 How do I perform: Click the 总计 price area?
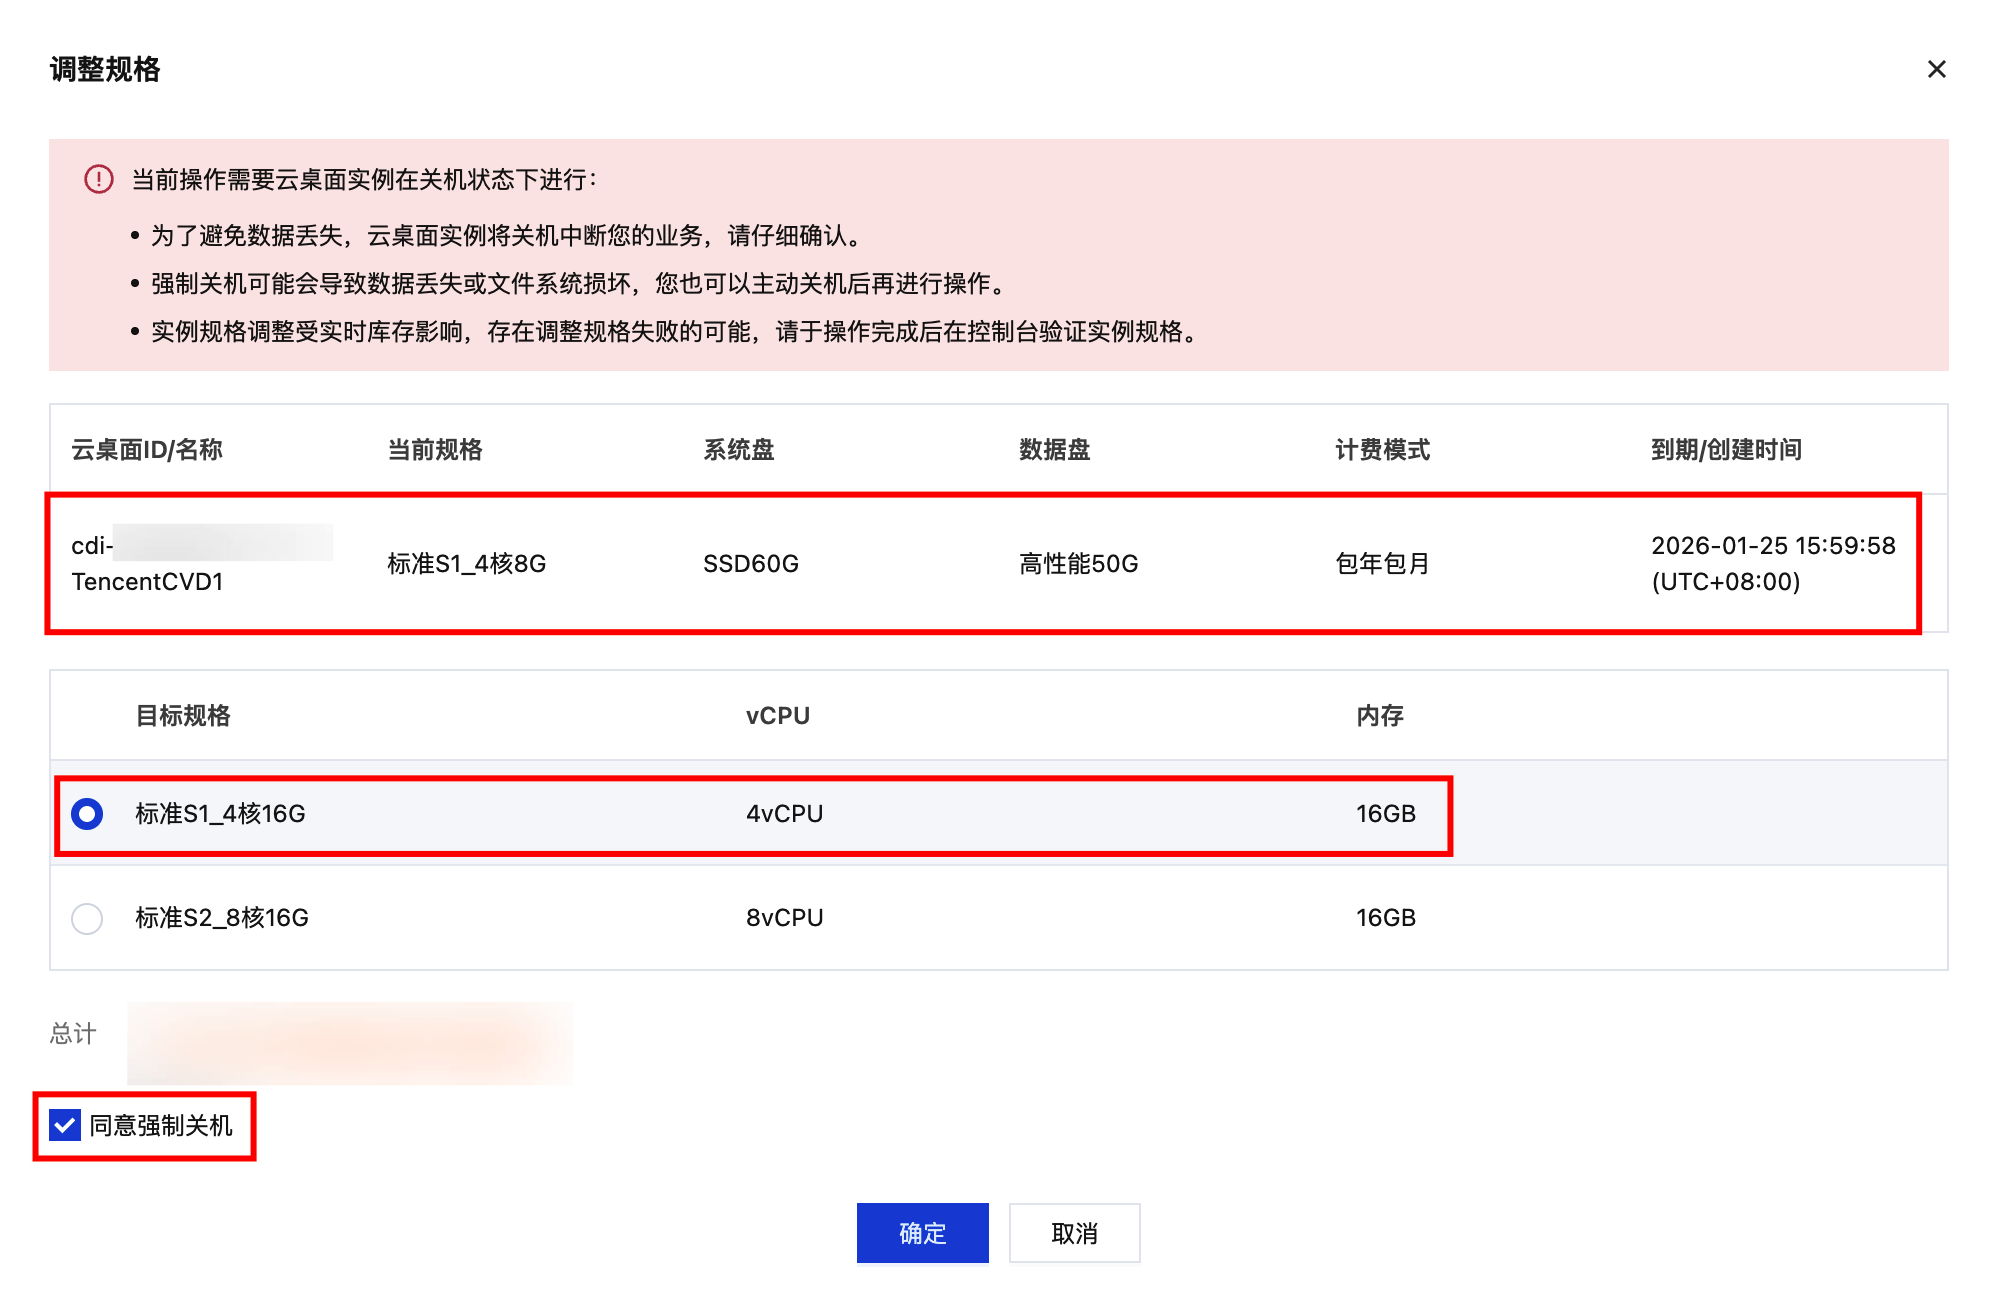tap(350, 1042)
